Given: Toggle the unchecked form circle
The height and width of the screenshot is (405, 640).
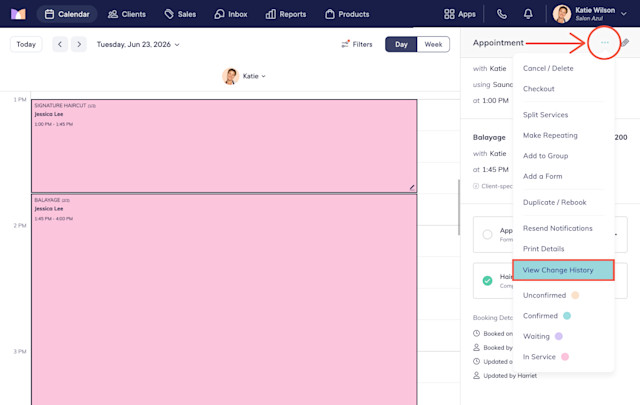Looking at the screenshot, I should click(487, 234).
